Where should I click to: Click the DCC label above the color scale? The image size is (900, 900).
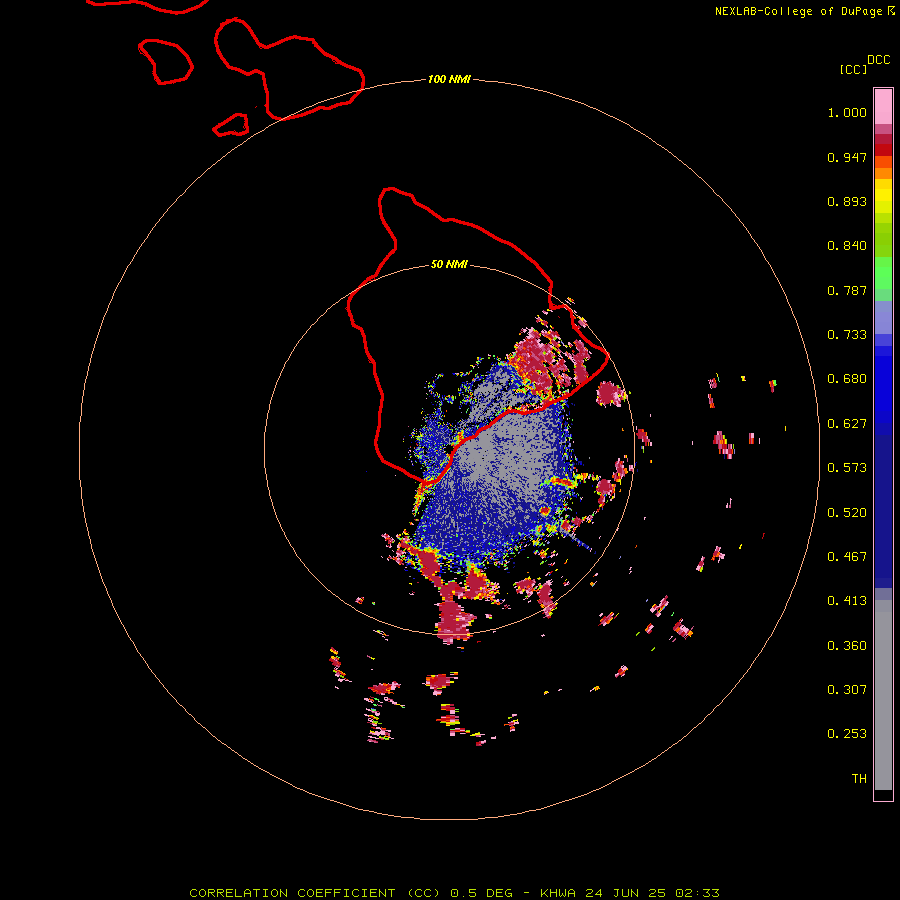coord(879,60)
